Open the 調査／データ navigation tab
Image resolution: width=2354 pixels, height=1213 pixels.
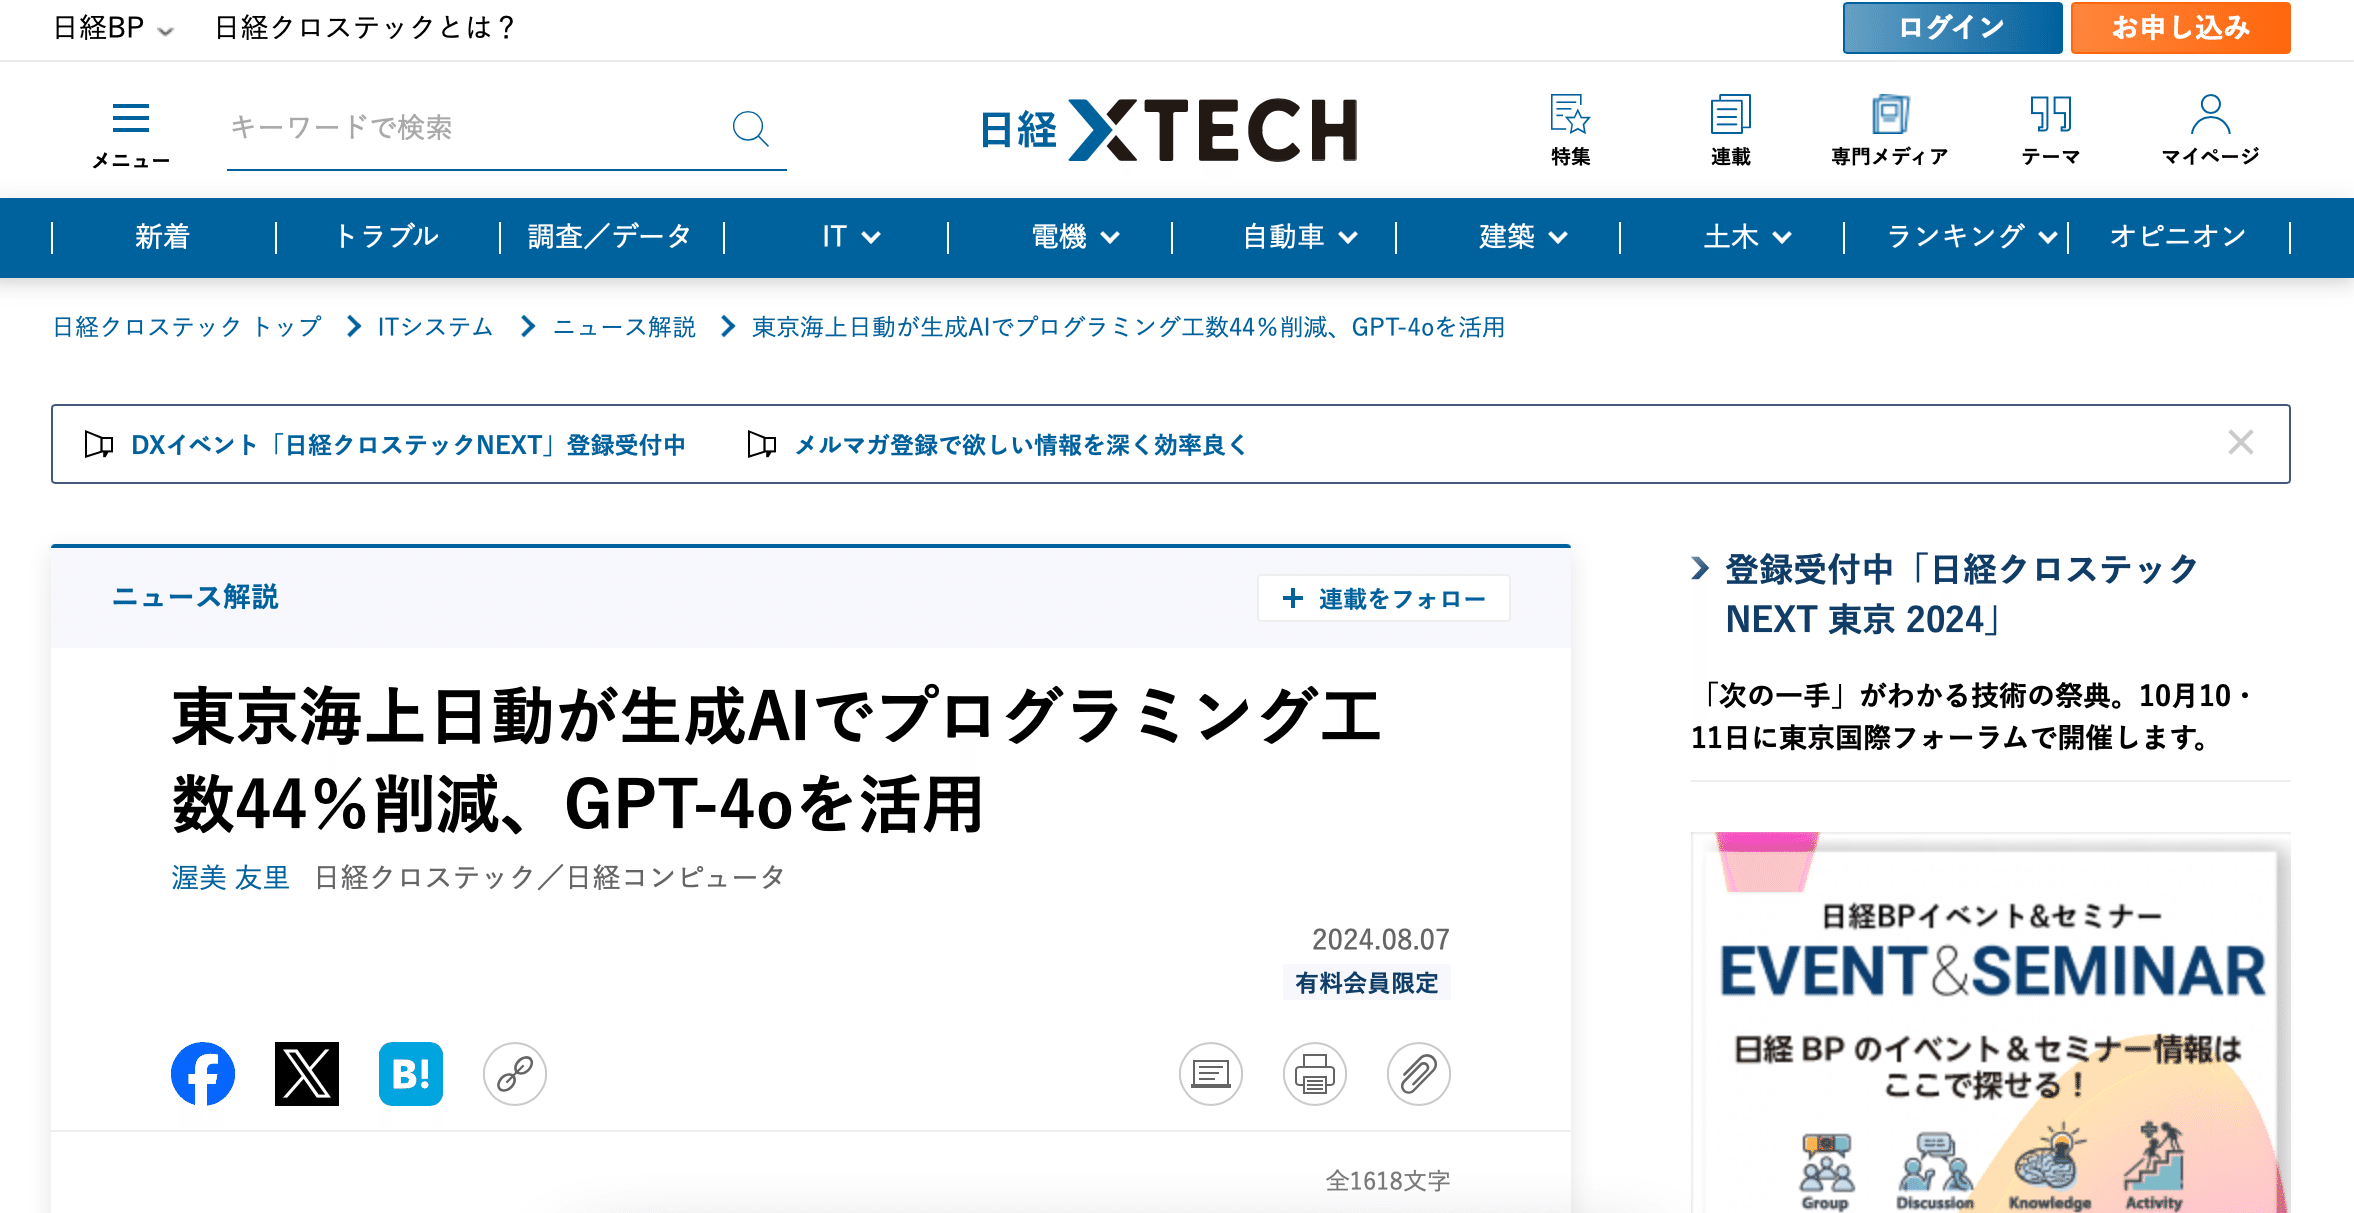pyautogui.click(x=610, y=237)
